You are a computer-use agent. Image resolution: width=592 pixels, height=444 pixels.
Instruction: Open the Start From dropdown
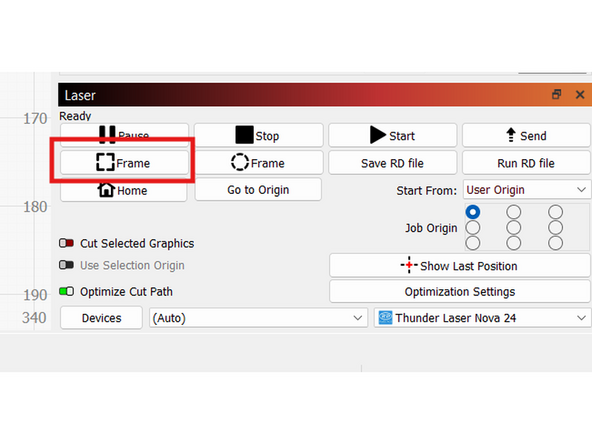pos(526,190)
